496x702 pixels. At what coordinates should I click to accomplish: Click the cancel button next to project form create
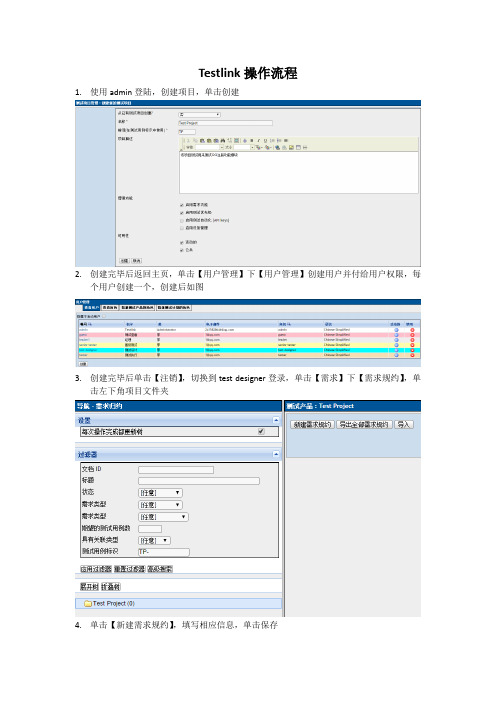click(136, 261)
